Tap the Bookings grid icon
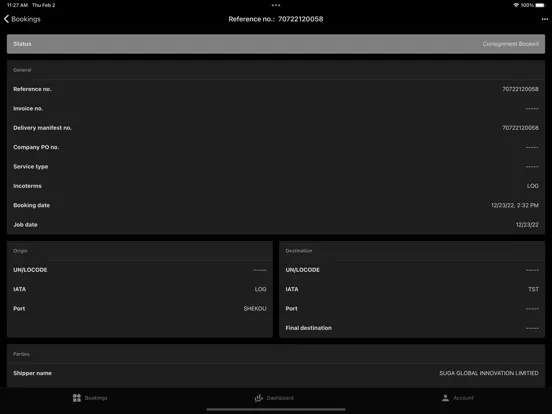Screen dimensions: 552x414 click(77, 398)
